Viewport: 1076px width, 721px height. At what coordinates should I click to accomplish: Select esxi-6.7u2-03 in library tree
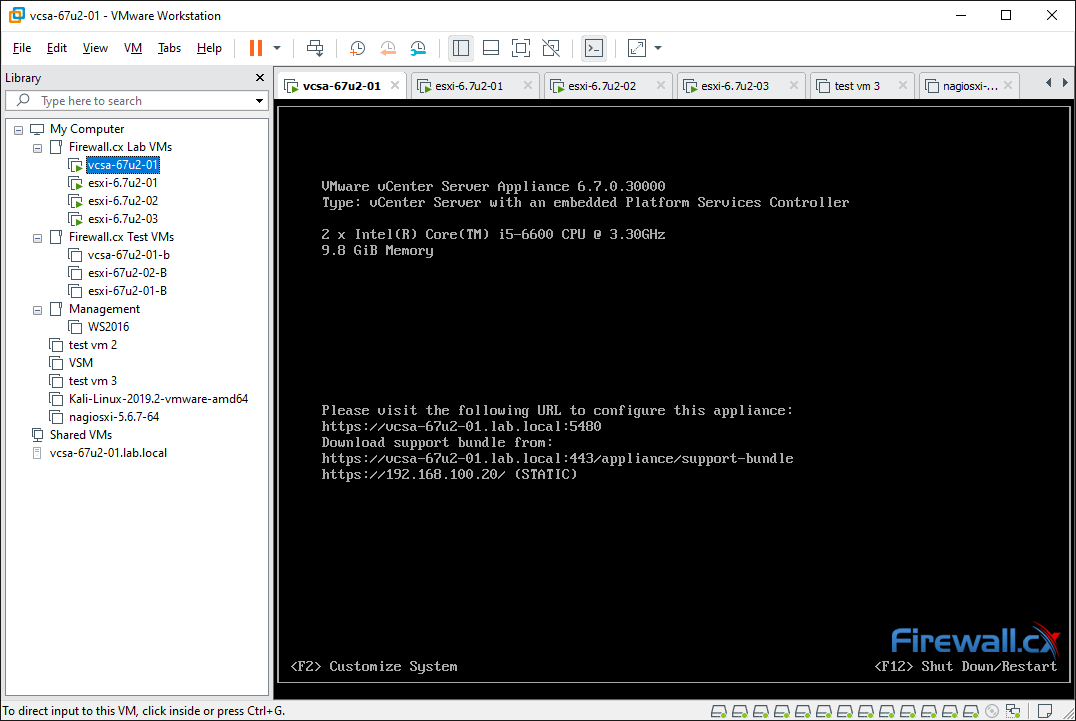123,219
